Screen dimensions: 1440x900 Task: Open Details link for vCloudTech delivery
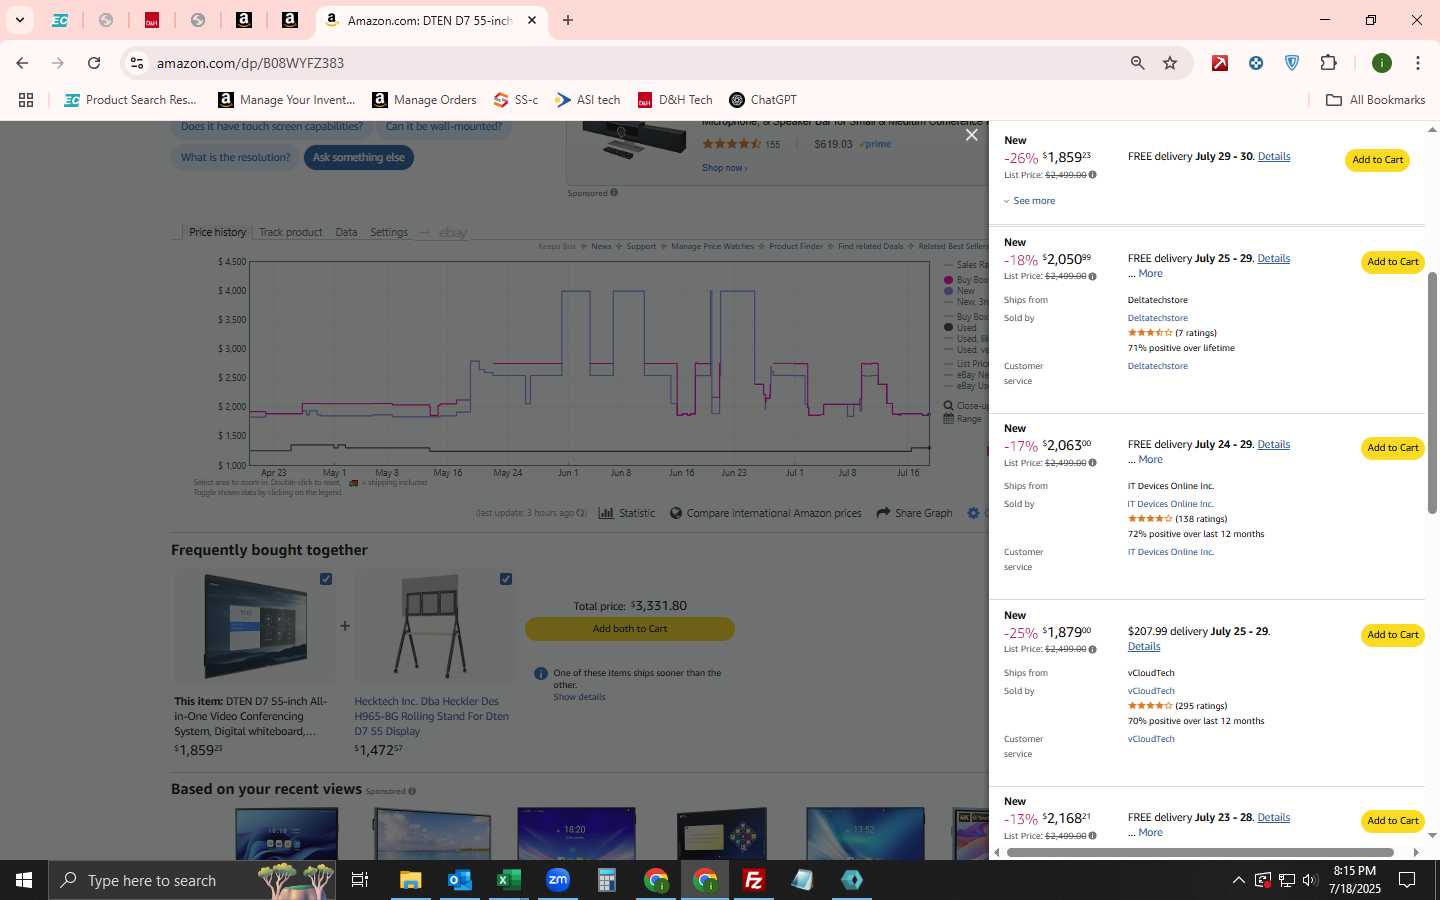[x=1144, y=647]
